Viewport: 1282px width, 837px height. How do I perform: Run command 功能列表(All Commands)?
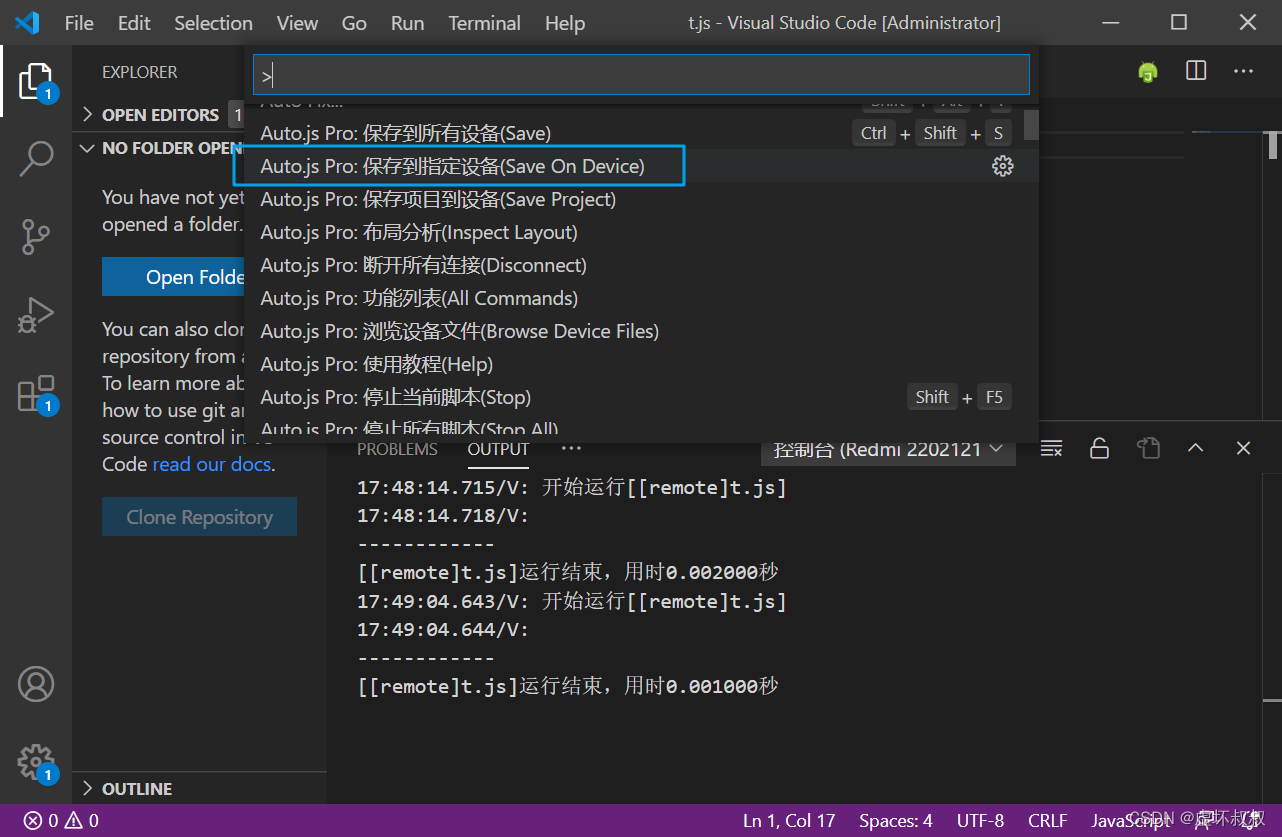tap(641, 298)
